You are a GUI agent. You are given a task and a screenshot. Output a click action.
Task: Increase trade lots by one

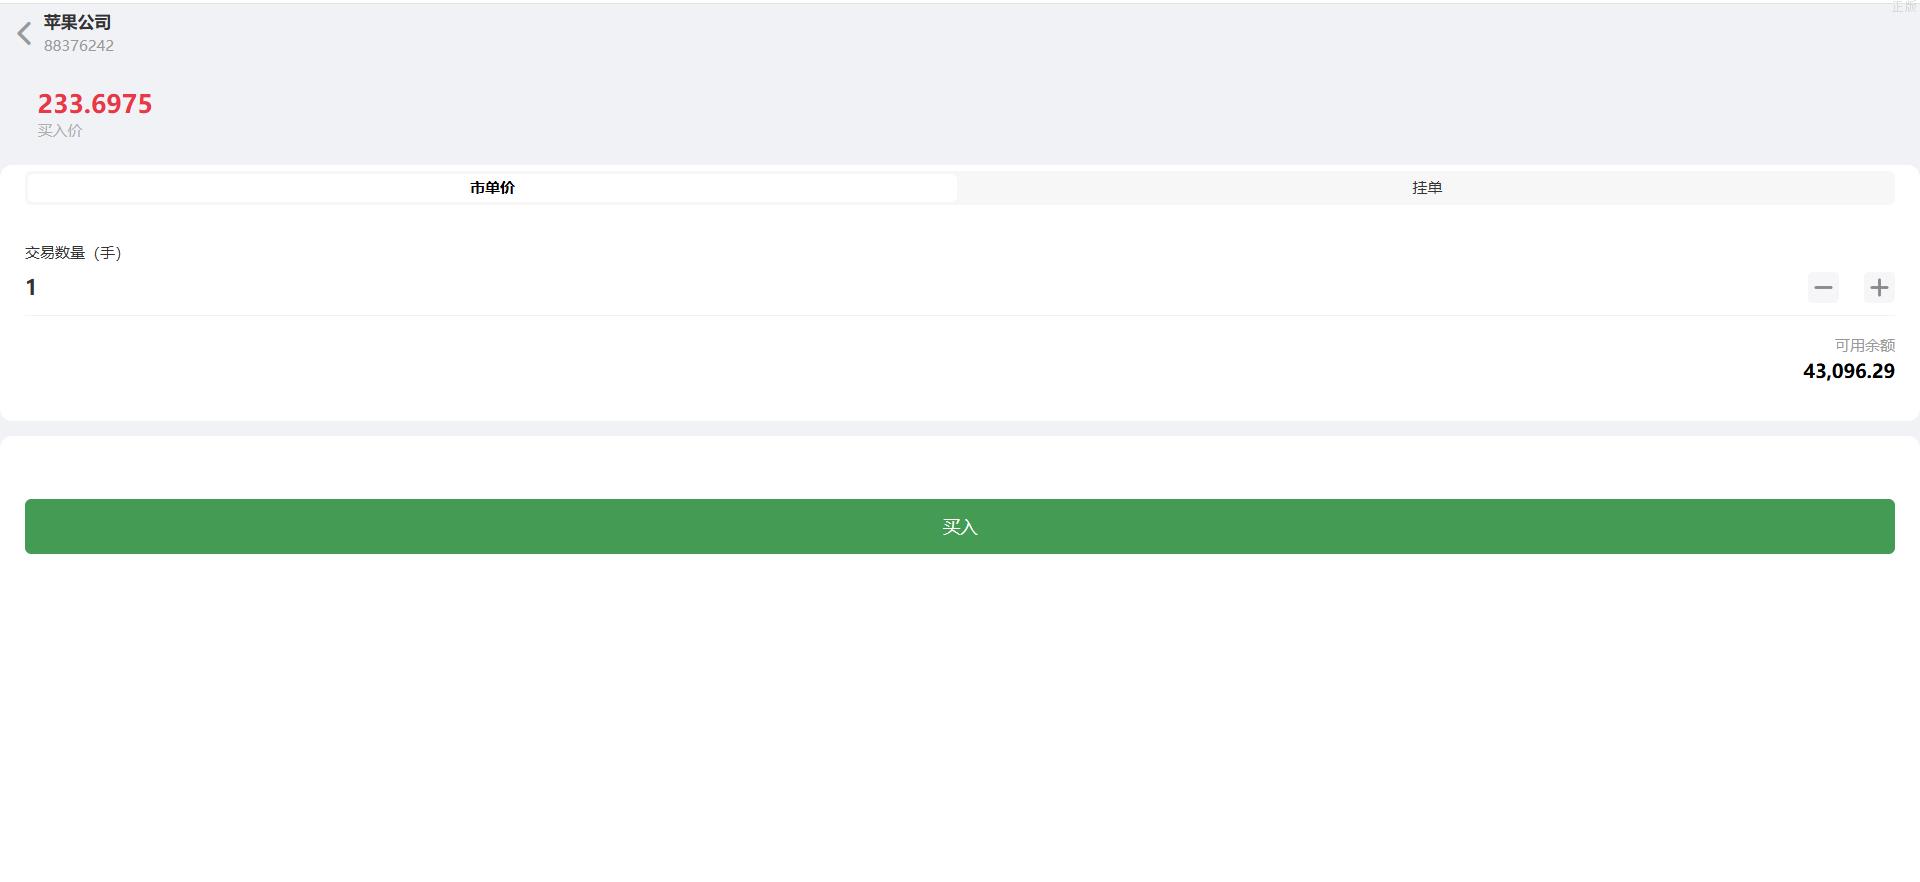coord(1879,288)
